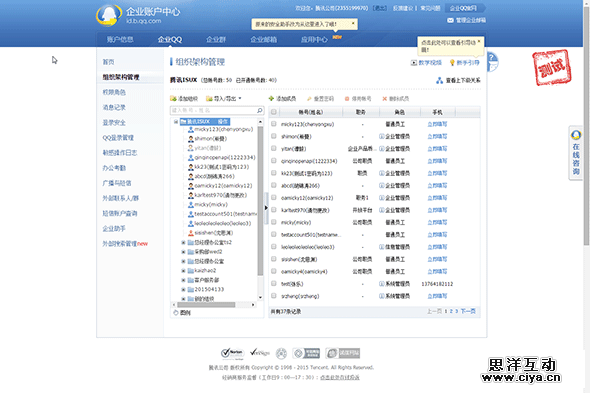This screenshot has width=590, height=393.
Task: Expand the 采购部wed2 tree node
Action: pos(183,252)
